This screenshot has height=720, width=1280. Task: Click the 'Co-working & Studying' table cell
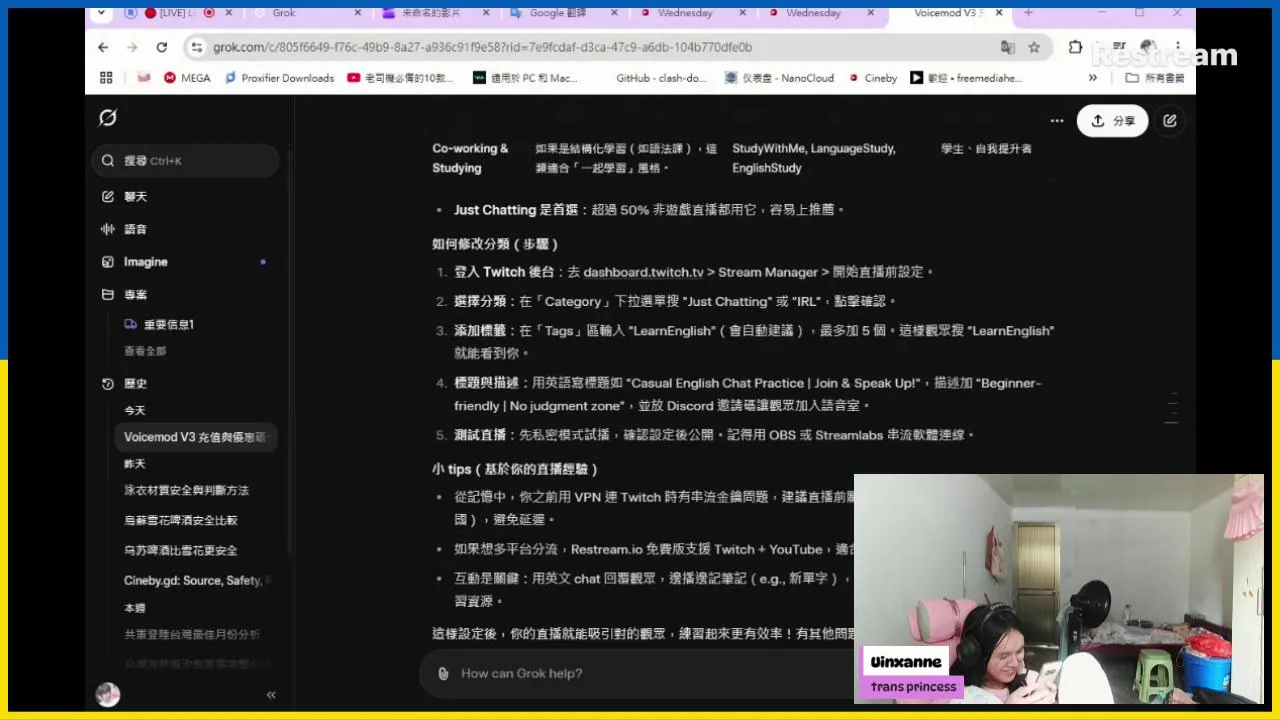470,158
